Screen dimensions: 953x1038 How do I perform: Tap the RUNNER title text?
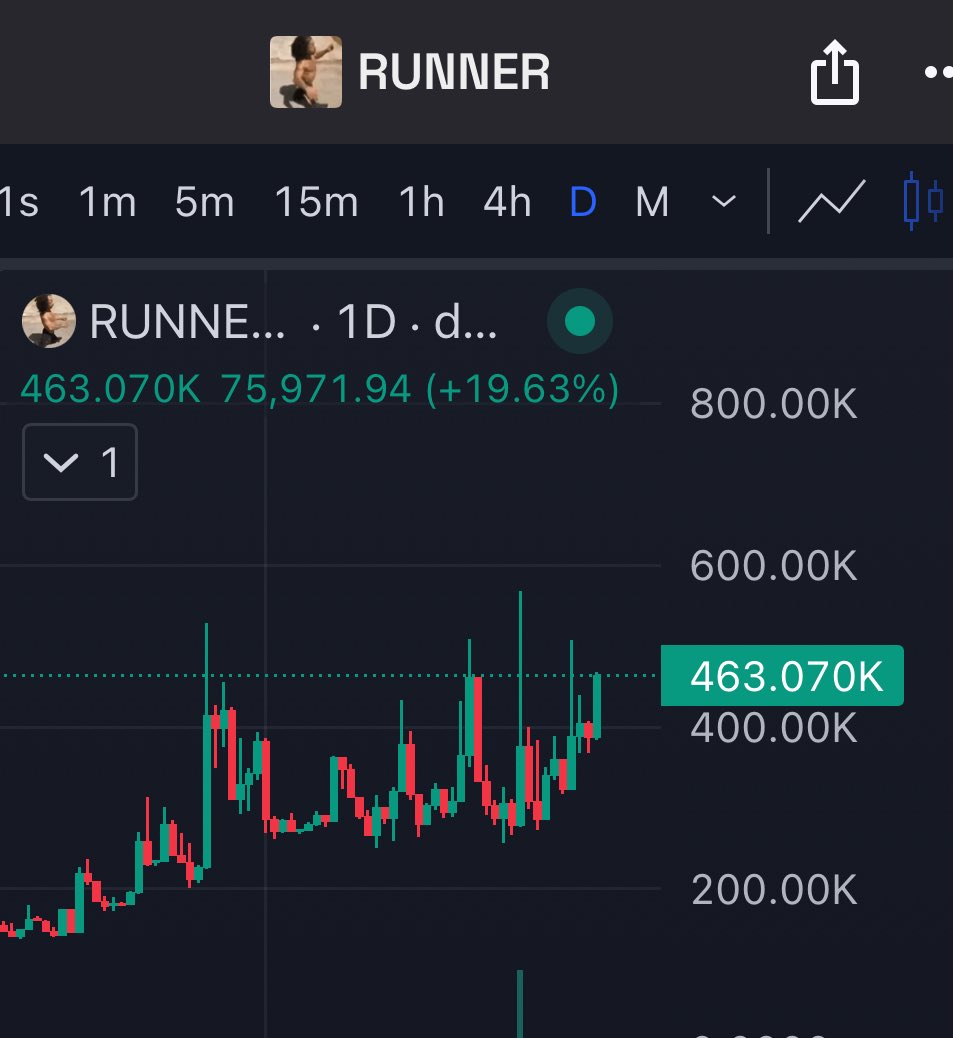pyautogui.click(x=453, y=72)
